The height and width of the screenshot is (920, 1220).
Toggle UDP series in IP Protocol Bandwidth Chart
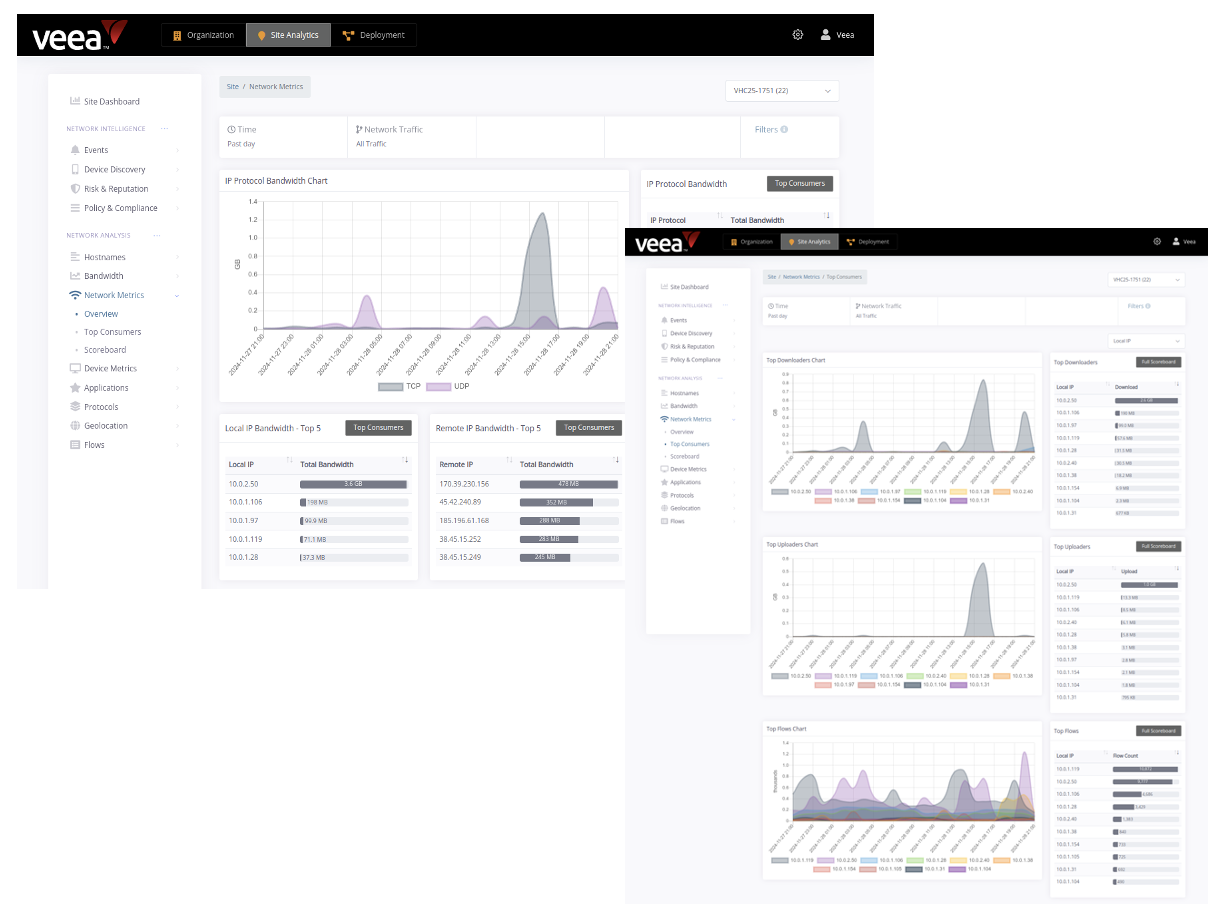pyautogui.click(x=447, y=386)
